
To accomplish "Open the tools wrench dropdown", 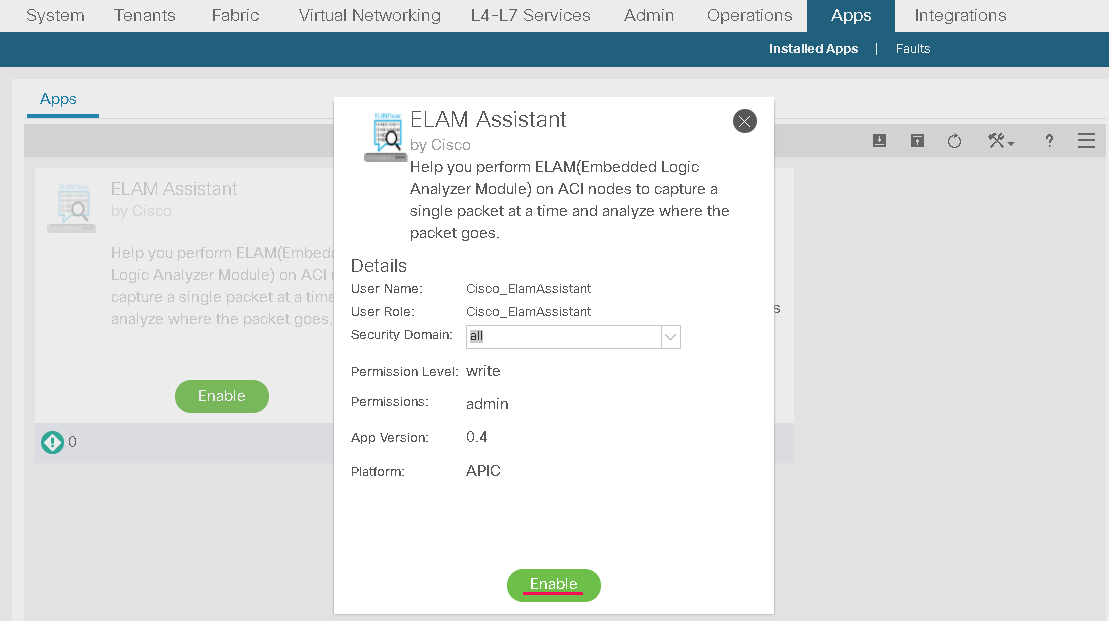I will click(x=1000, y=141).
